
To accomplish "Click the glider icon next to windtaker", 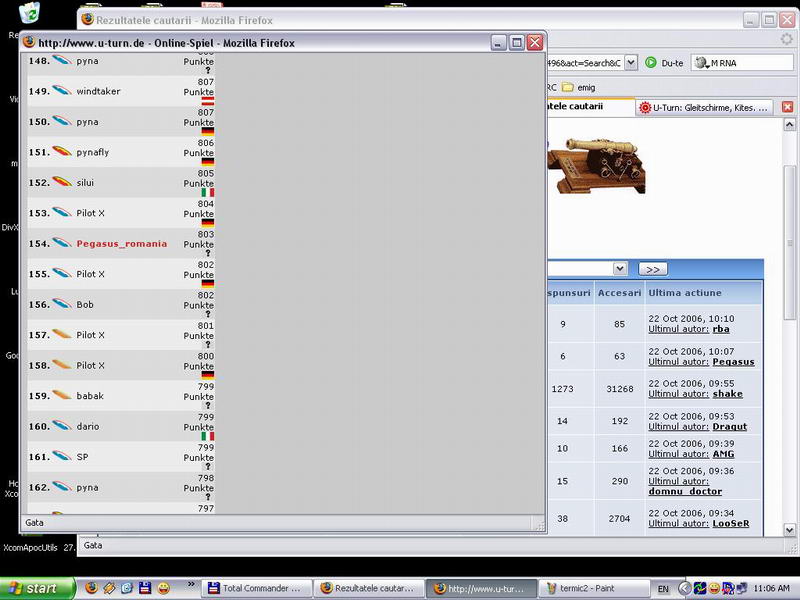I will pyautogui.click(x=62, y=90).
